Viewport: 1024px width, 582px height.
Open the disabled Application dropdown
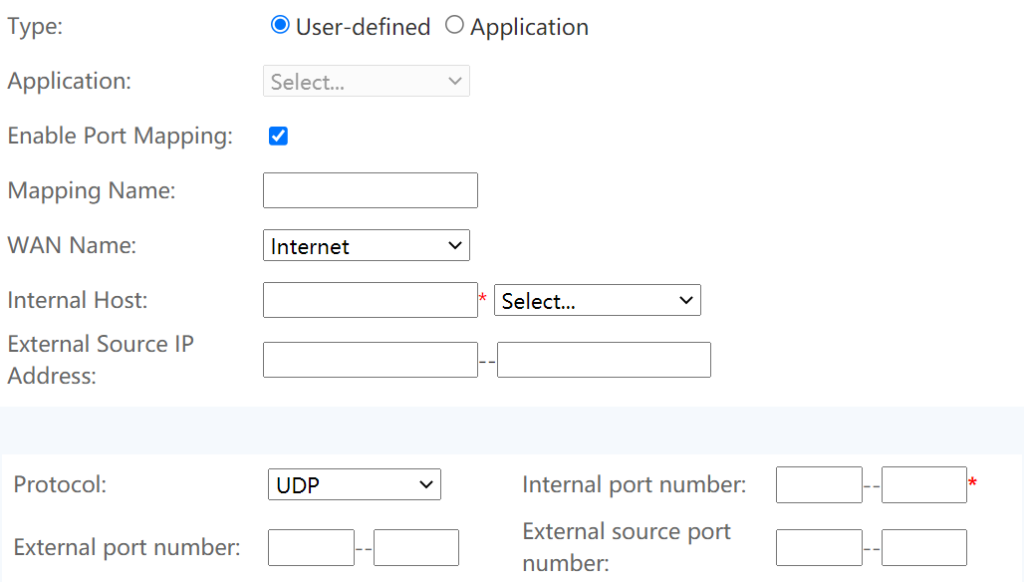pyautogui.click(x=366, y=81)
